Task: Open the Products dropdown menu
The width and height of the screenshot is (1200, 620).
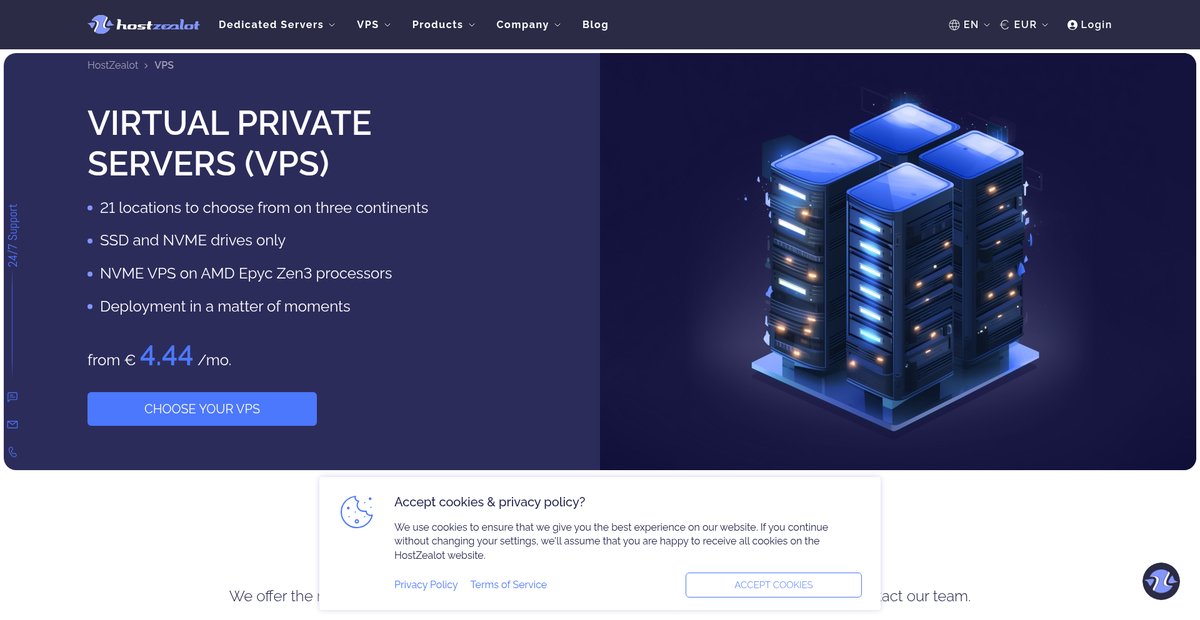Action: (x=443, y=24)
